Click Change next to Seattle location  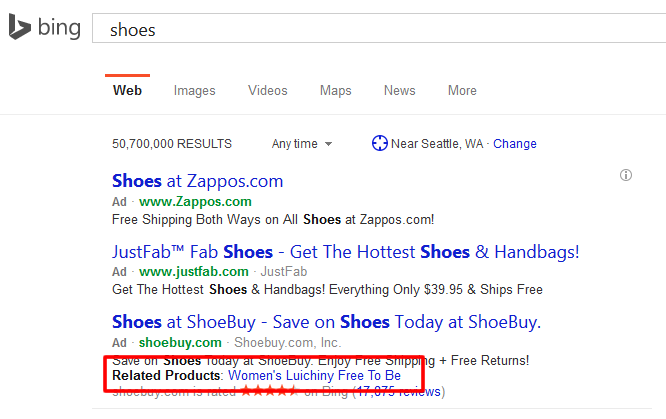tap(515, 144)
